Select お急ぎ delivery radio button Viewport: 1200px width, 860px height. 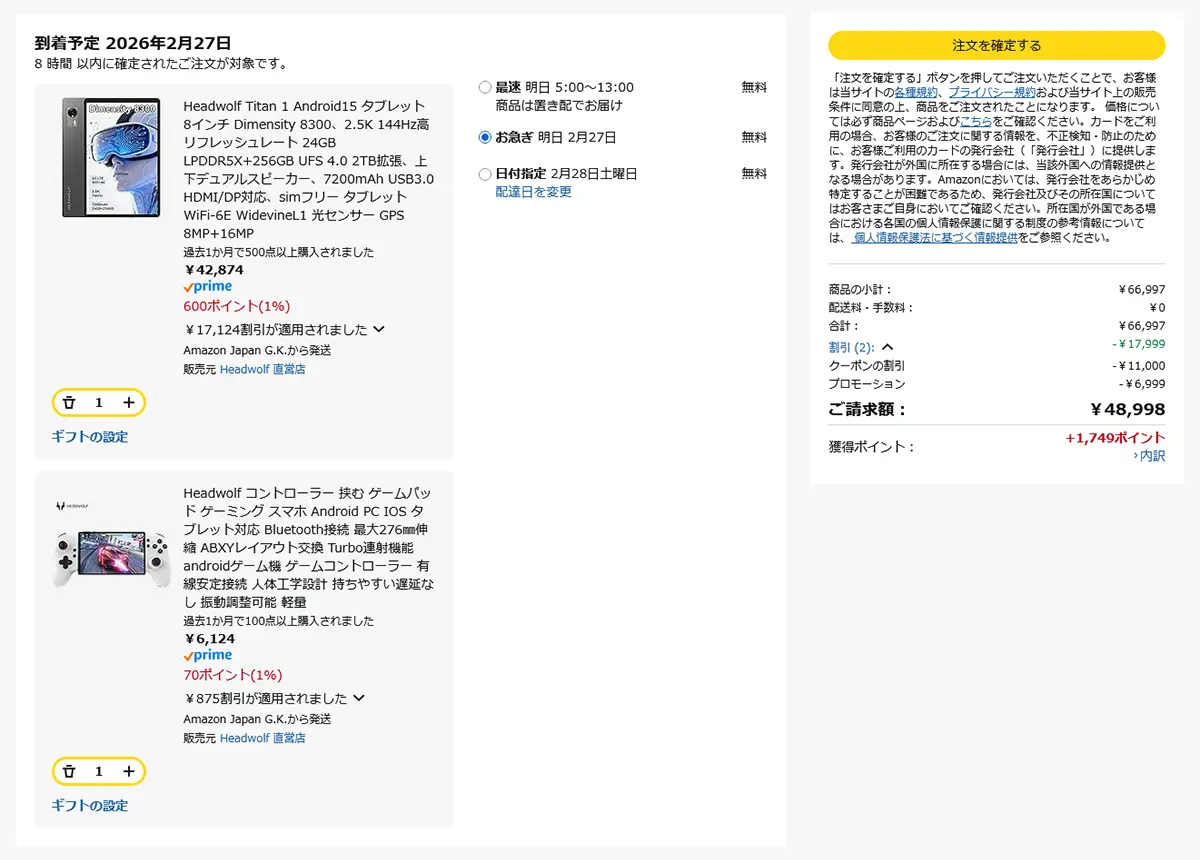[485, 137]
